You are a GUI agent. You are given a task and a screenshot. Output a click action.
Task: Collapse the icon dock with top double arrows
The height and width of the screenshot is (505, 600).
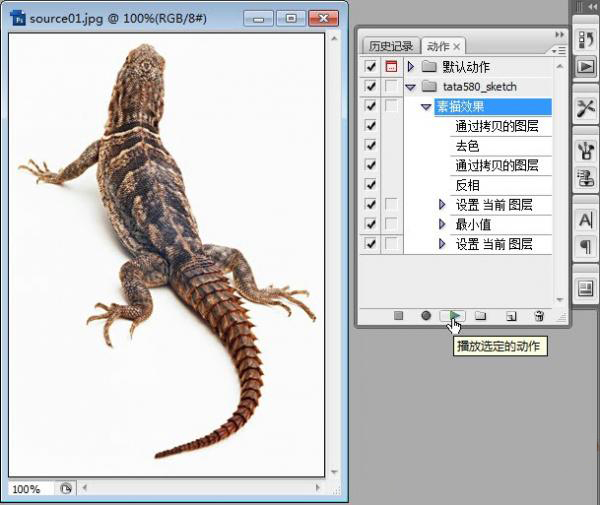592,7
